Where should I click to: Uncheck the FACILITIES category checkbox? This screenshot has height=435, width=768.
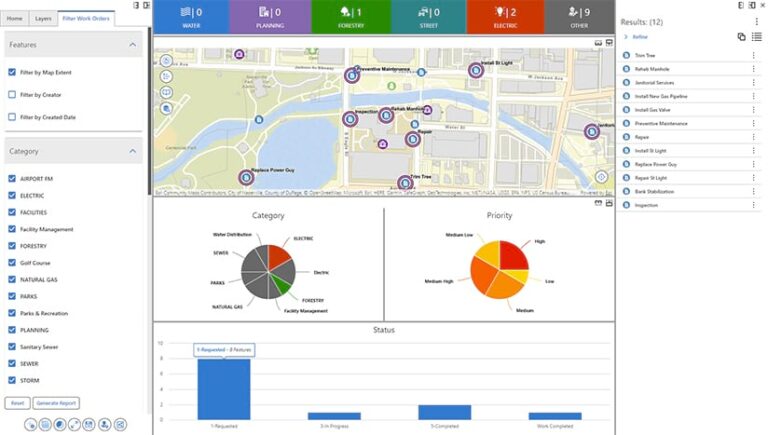pos(12,212)
